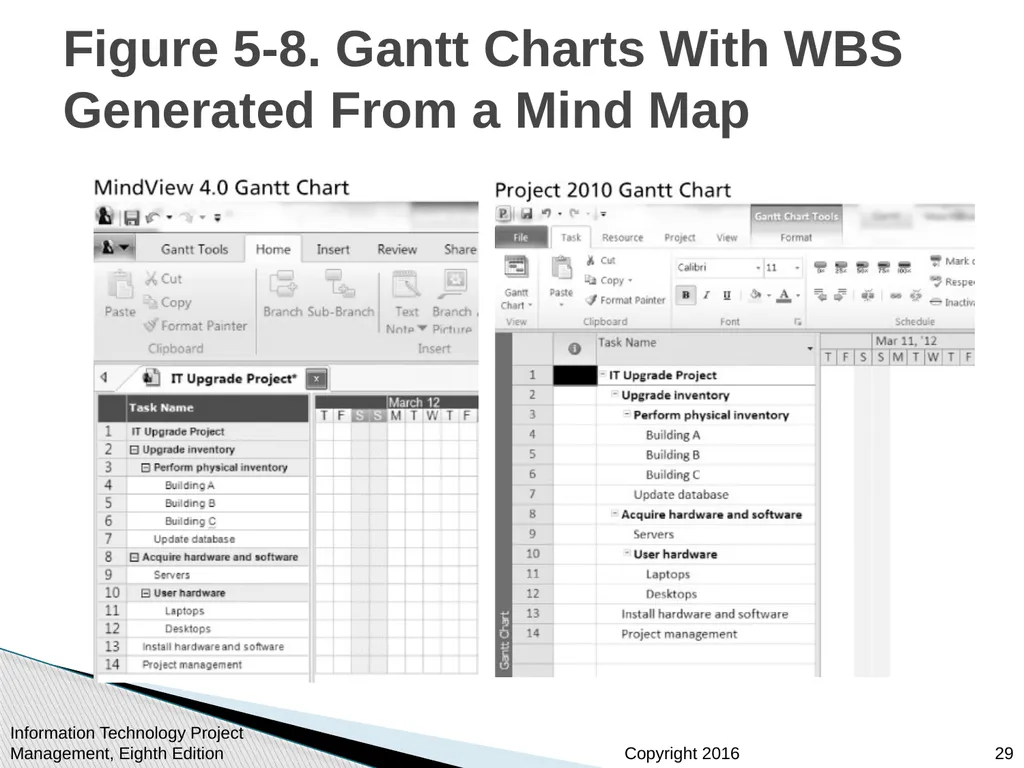Toggle Underline formatting in Project 2010
The image size is (1024, 768).
click(x=727, y=295)
